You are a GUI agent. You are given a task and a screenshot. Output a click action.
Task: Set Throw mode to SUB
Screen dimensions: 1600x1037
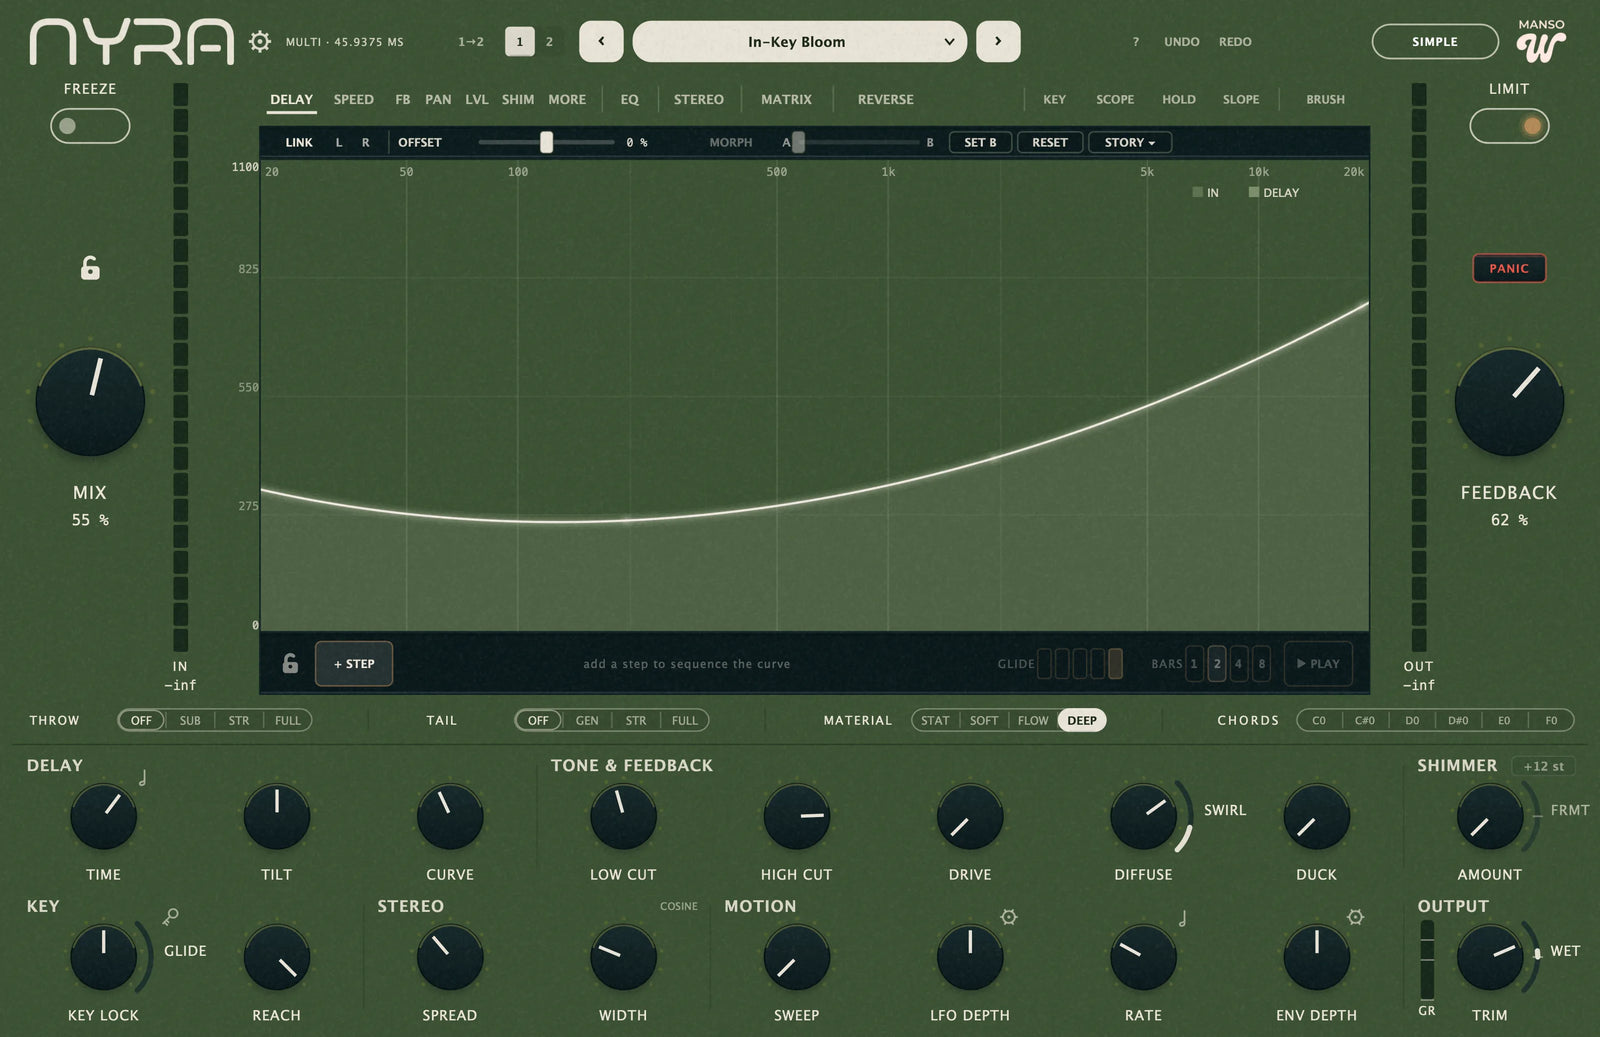(x=190, y=720)
